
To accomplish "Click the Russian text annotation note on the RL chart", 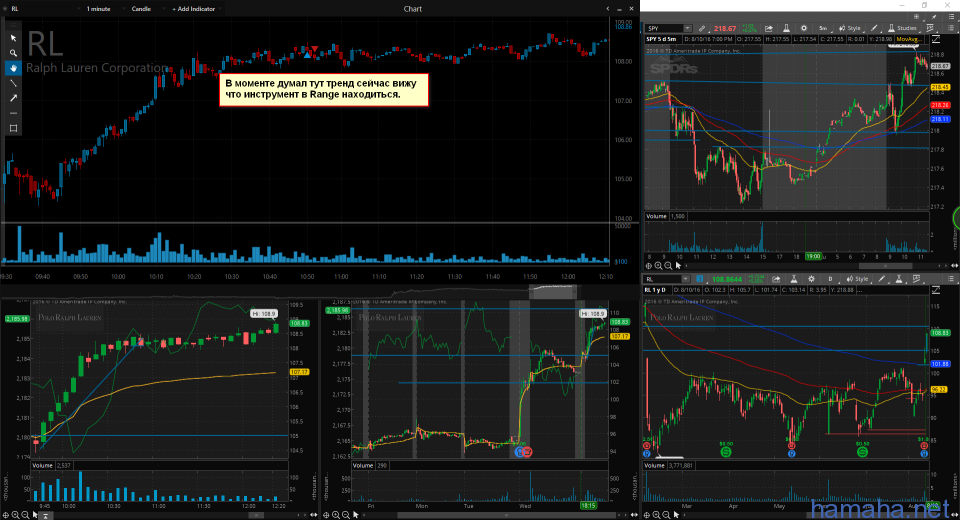I will (323, 89).
